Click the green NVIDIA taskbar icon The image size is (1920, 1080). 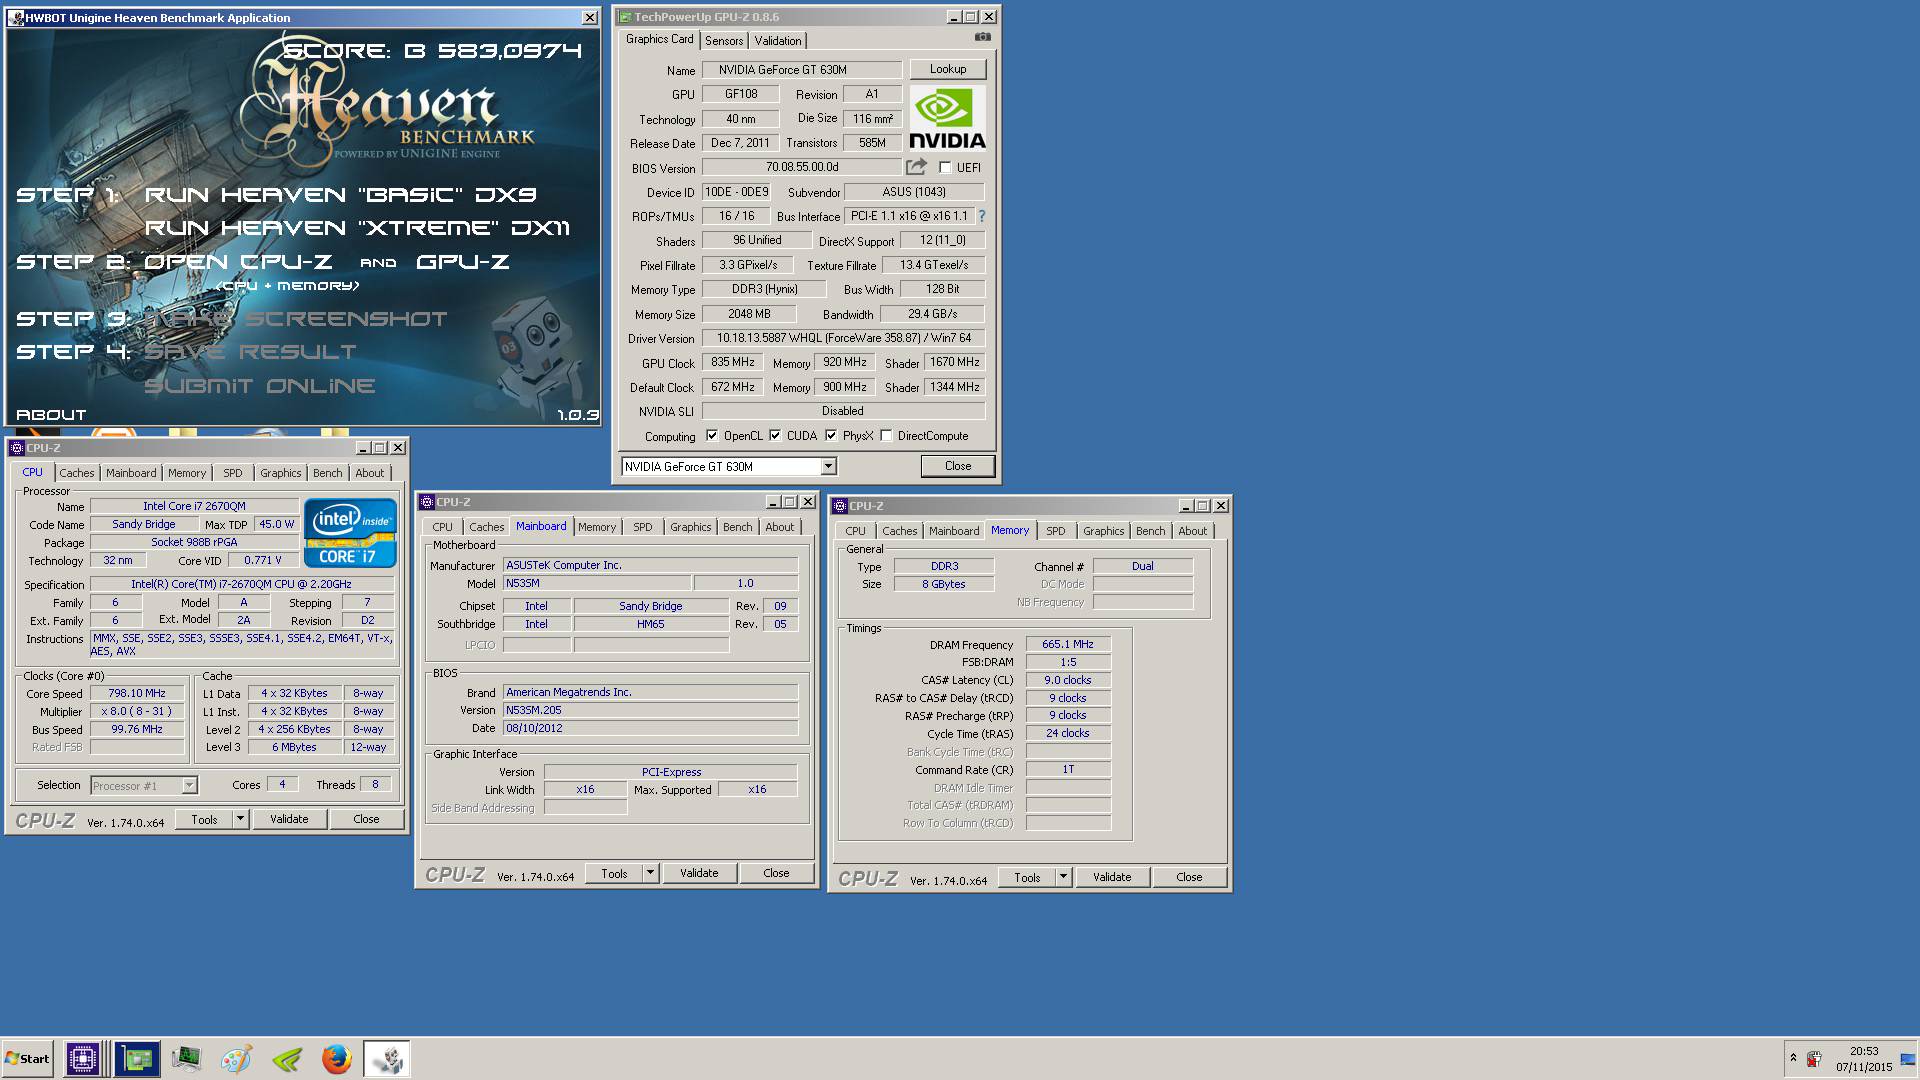(287, 1058)
